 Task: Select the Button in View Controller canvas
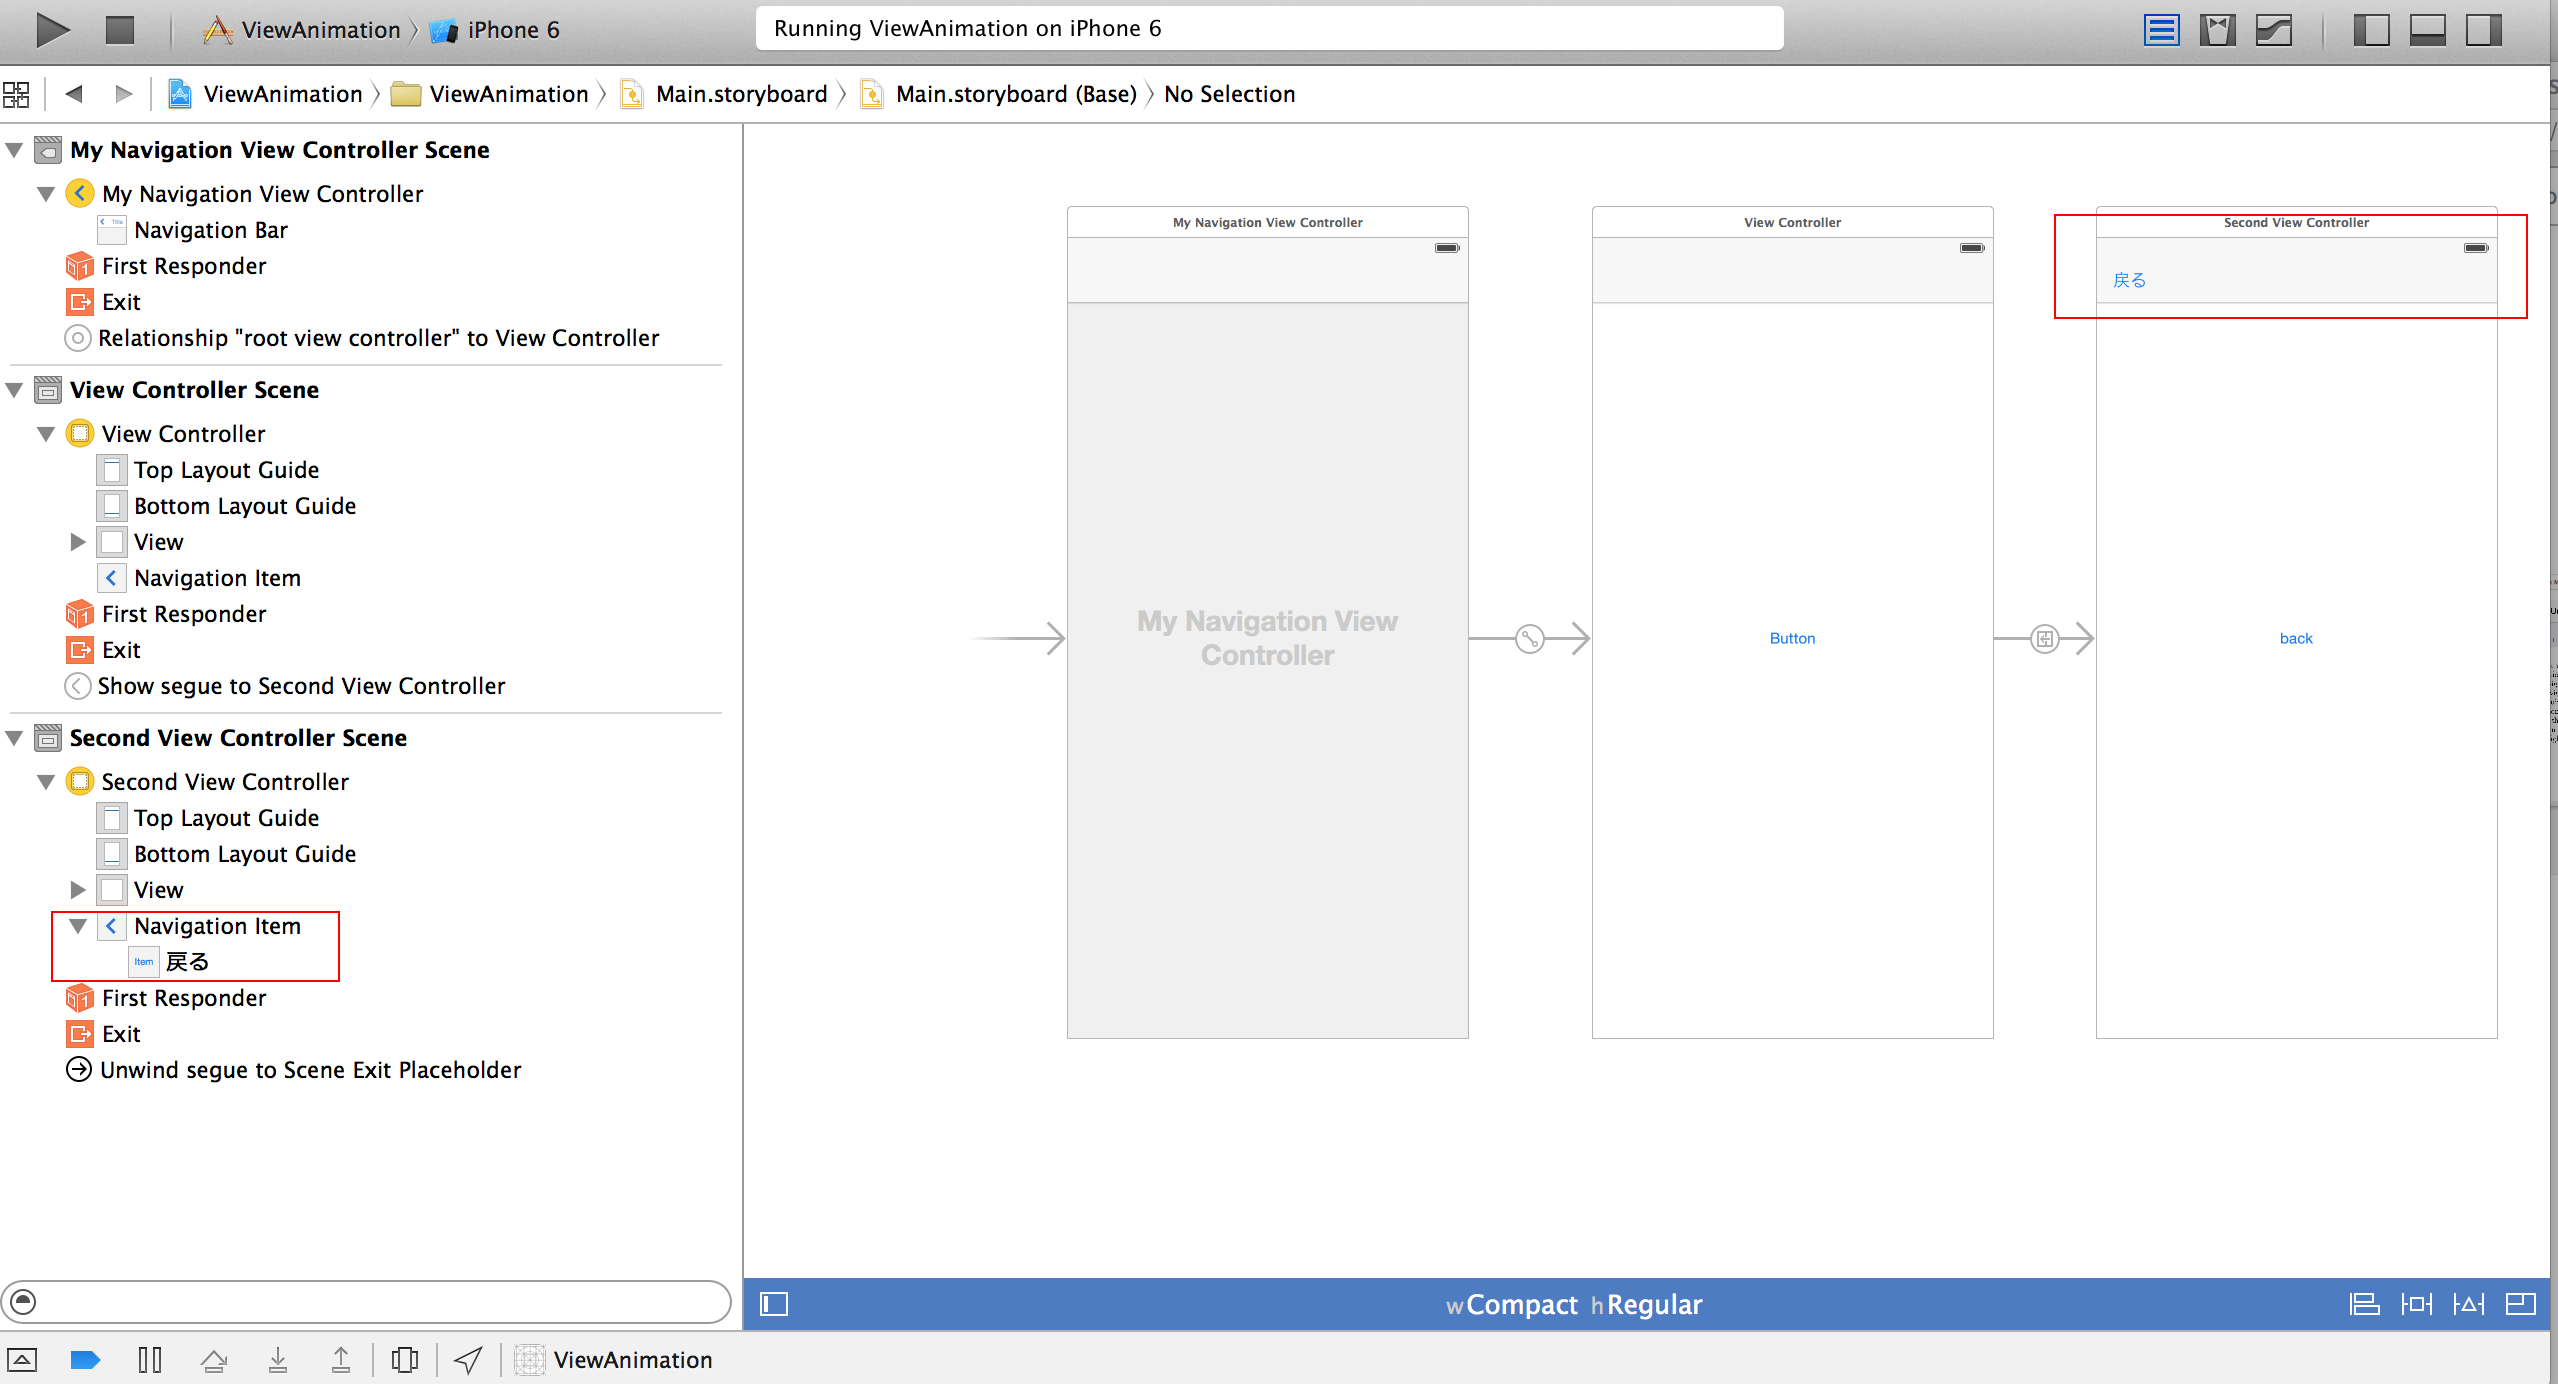(x=1791, y=638)
